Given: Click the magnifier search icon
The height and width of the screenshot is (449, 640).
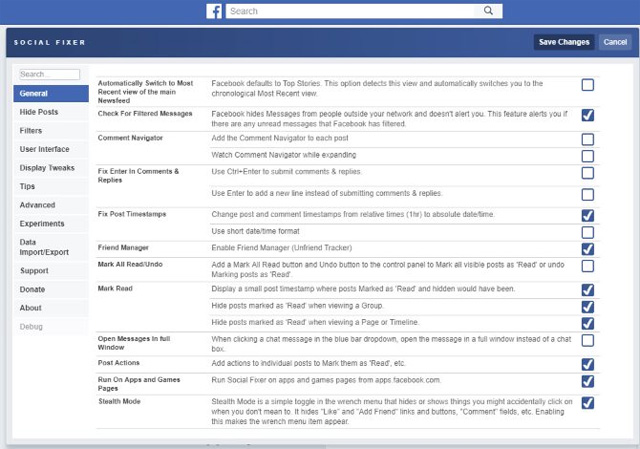Looking at the screenshot, I should click(488, 11).
